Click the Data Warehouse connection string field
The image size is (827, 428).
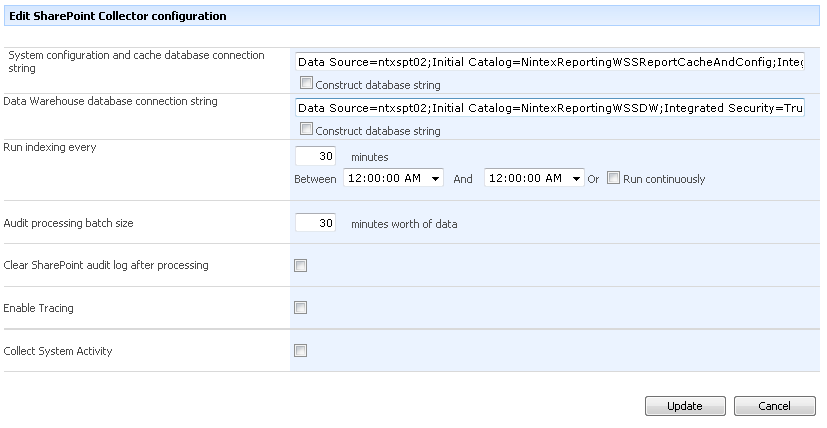click(x=550, y=108)
